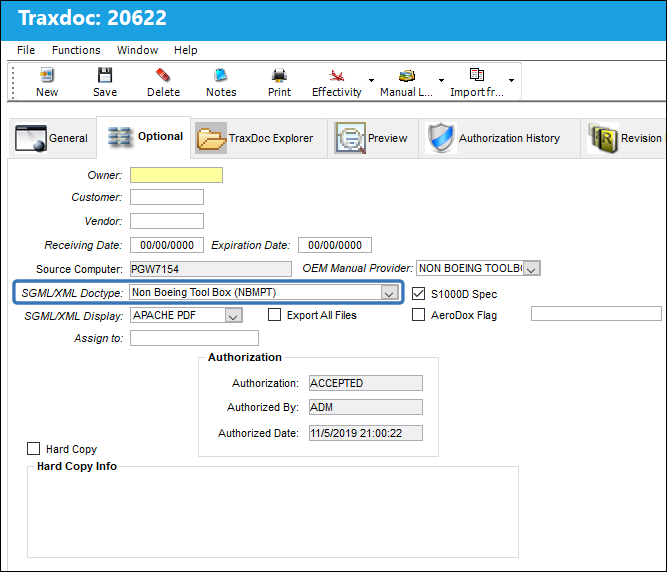The width and height of the screenshot is (667, 572).
Task: Click the Authorized By field ADM
Action: point(366,407)
